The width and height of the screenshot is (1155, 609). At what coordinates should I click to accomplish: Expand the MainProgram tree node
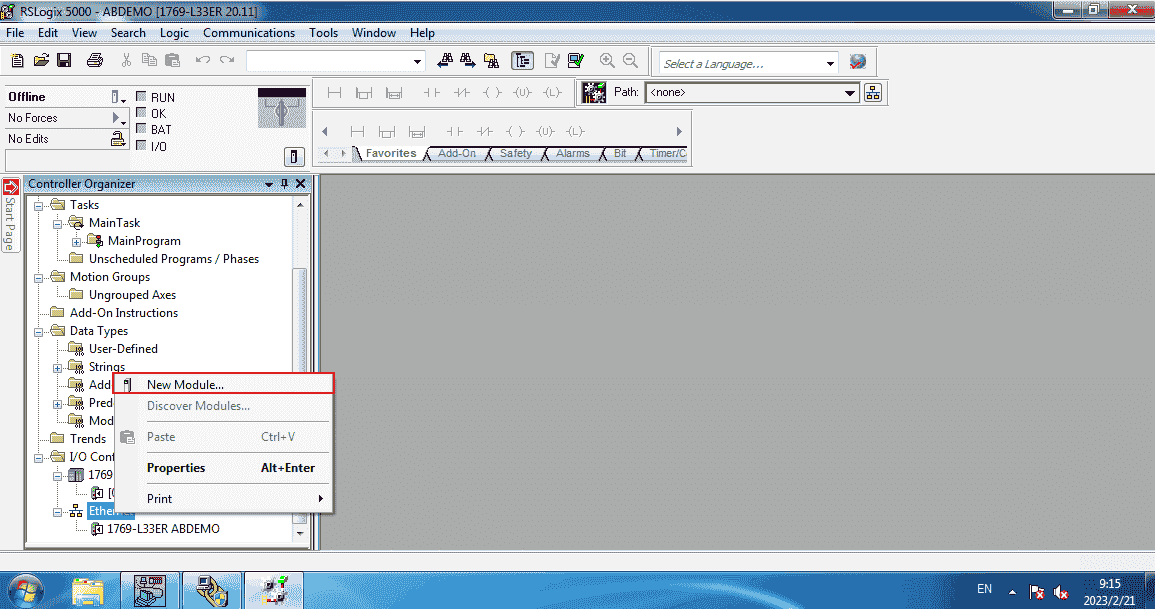coord(77,241)
